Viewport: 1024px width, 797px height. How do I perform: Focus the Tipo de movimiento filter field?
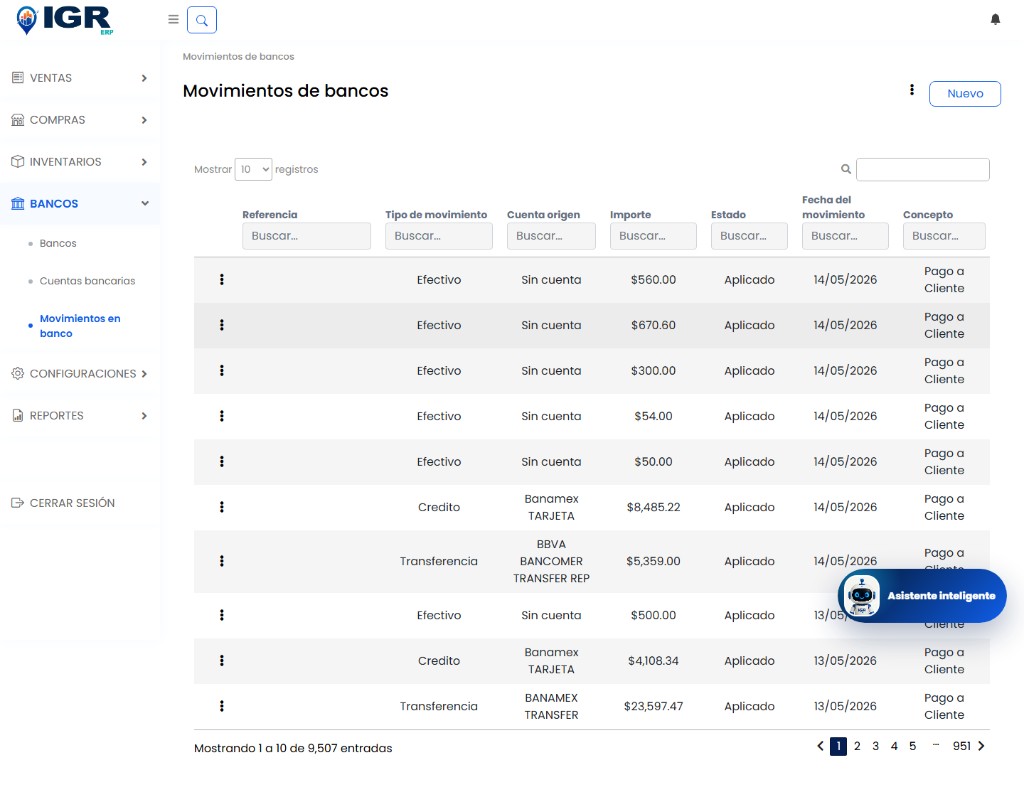coord(439,236)
